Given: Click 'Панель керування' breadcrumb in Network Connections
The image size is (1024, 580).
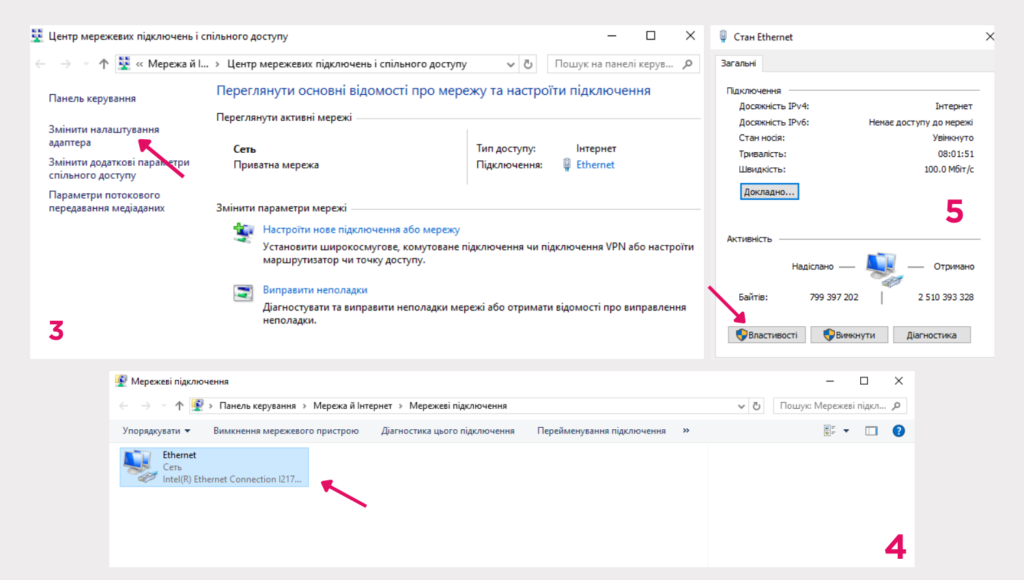Looking at the screenshot, I should click(257, 406).
